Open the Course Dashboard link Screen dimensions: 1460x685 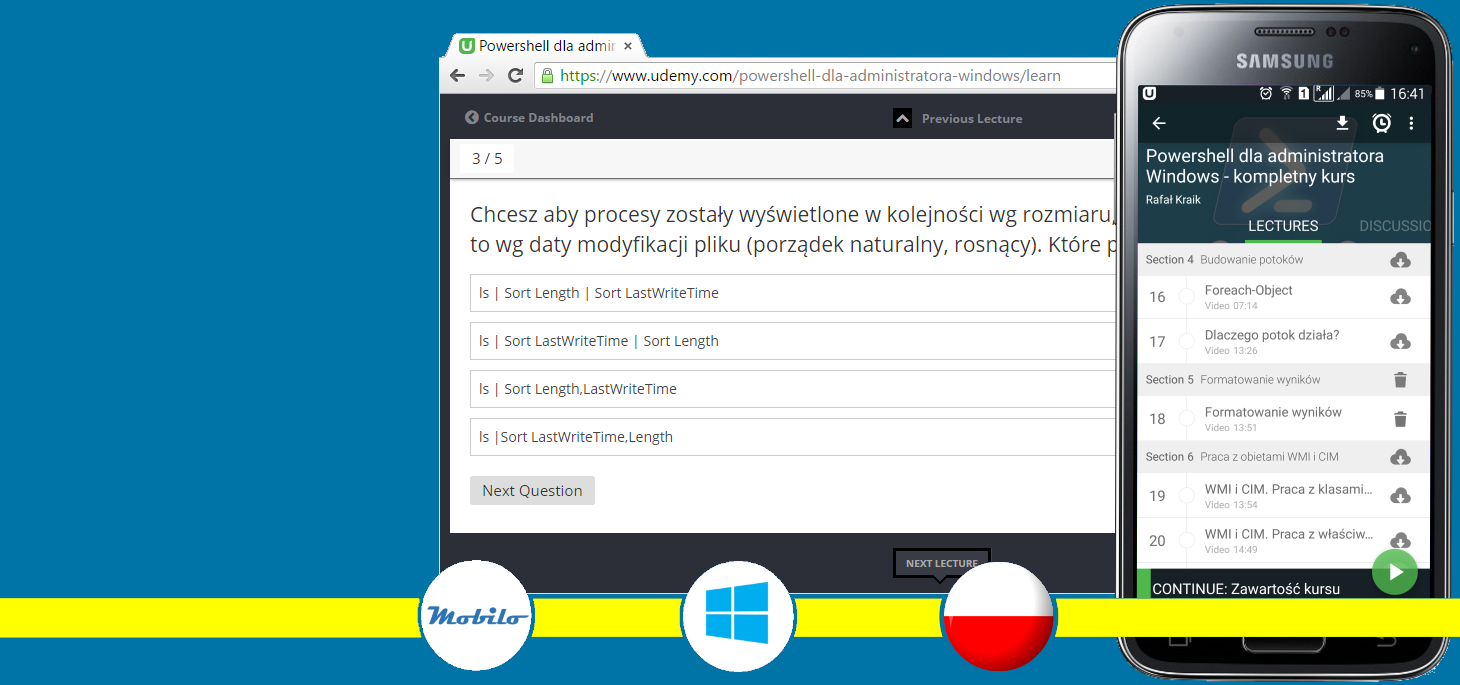[x=529, y=117]
